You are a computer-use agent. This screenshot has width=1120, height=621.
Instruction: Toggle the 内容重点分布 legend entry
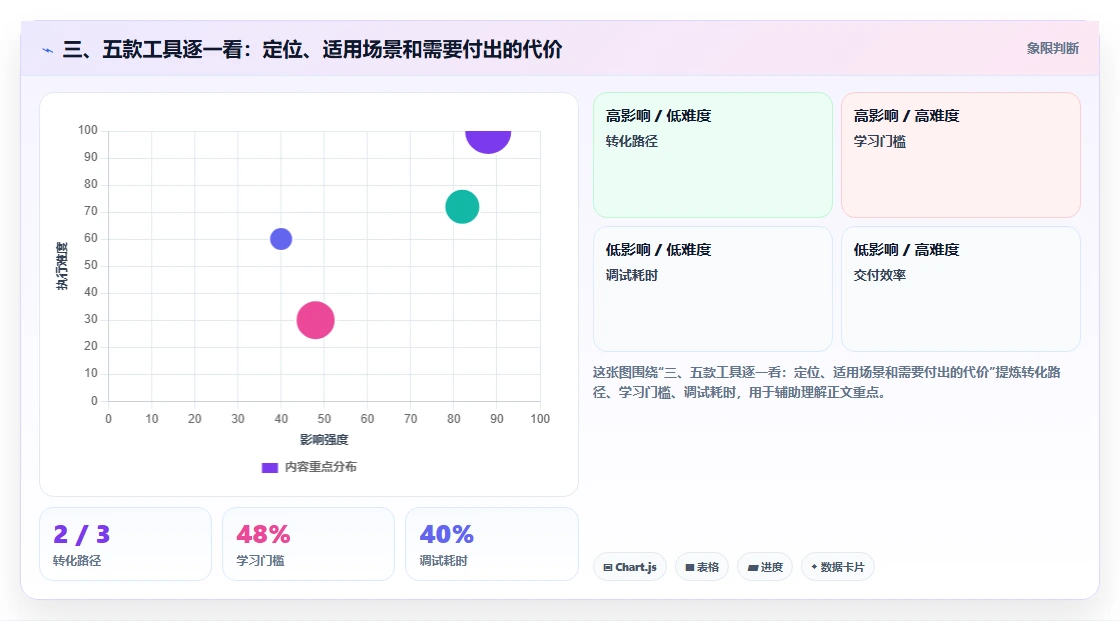309,467
